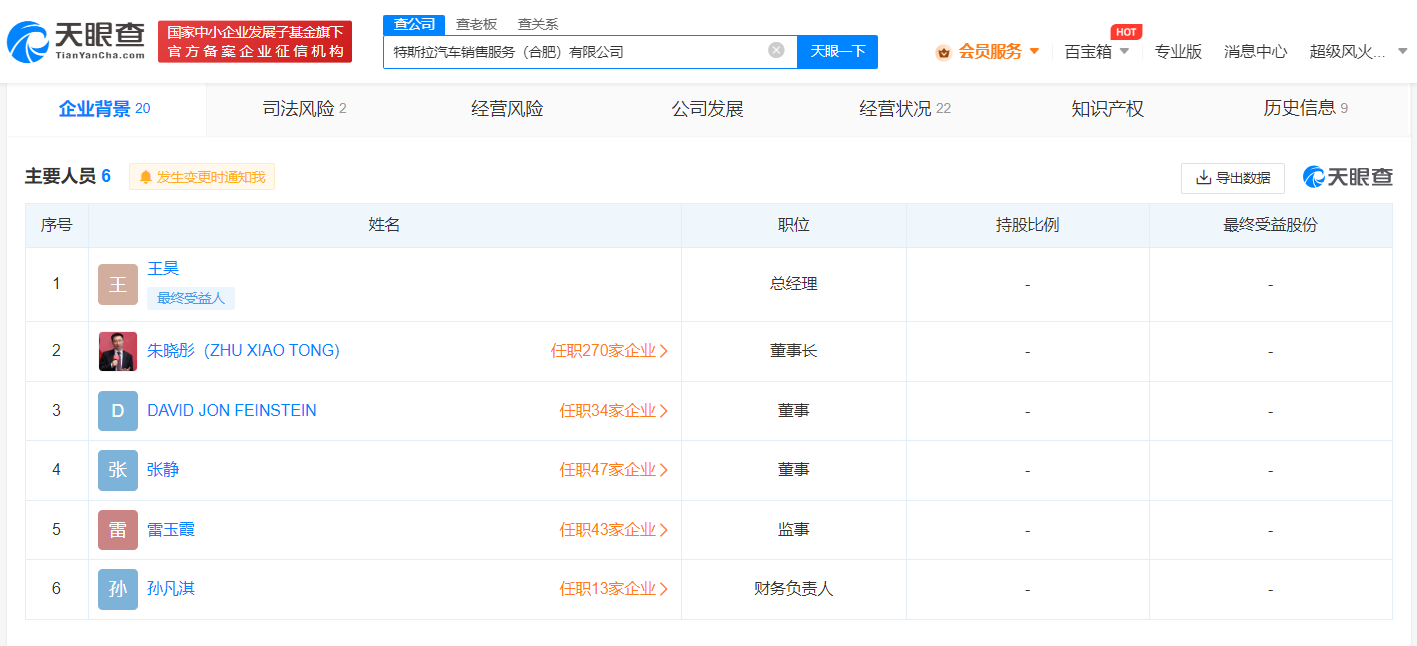
Task: Open the 专业版 link
Action: (1178, 51)
